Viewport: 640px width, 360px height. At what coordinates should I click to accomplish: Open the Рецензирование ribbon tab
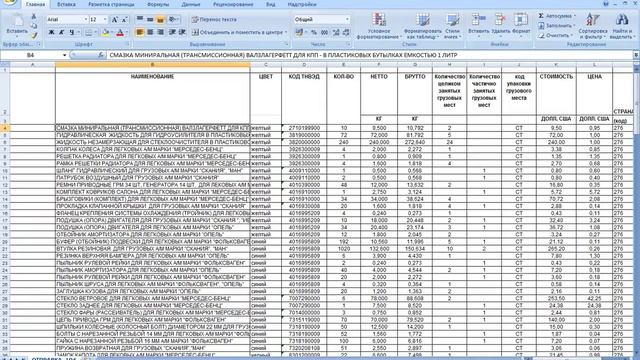click(x=233, y=4)
